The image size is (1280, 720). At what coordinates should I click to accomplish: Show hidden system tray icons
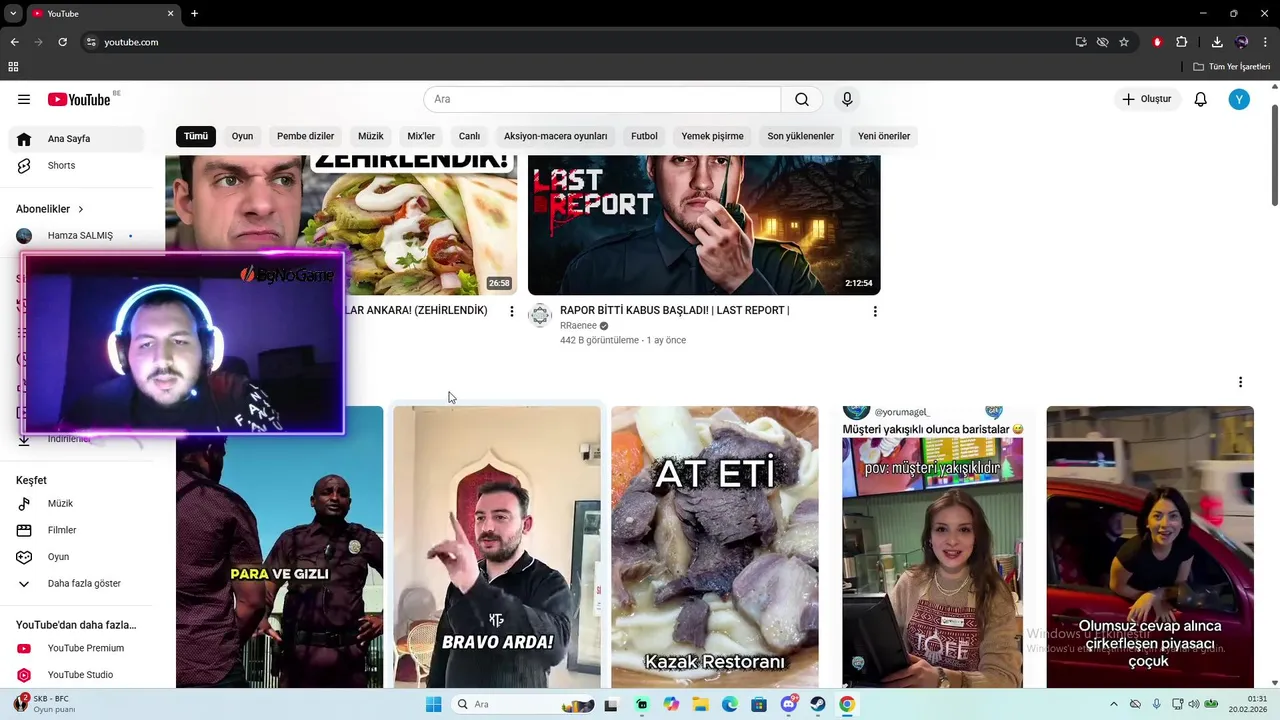click(1113, 704)
